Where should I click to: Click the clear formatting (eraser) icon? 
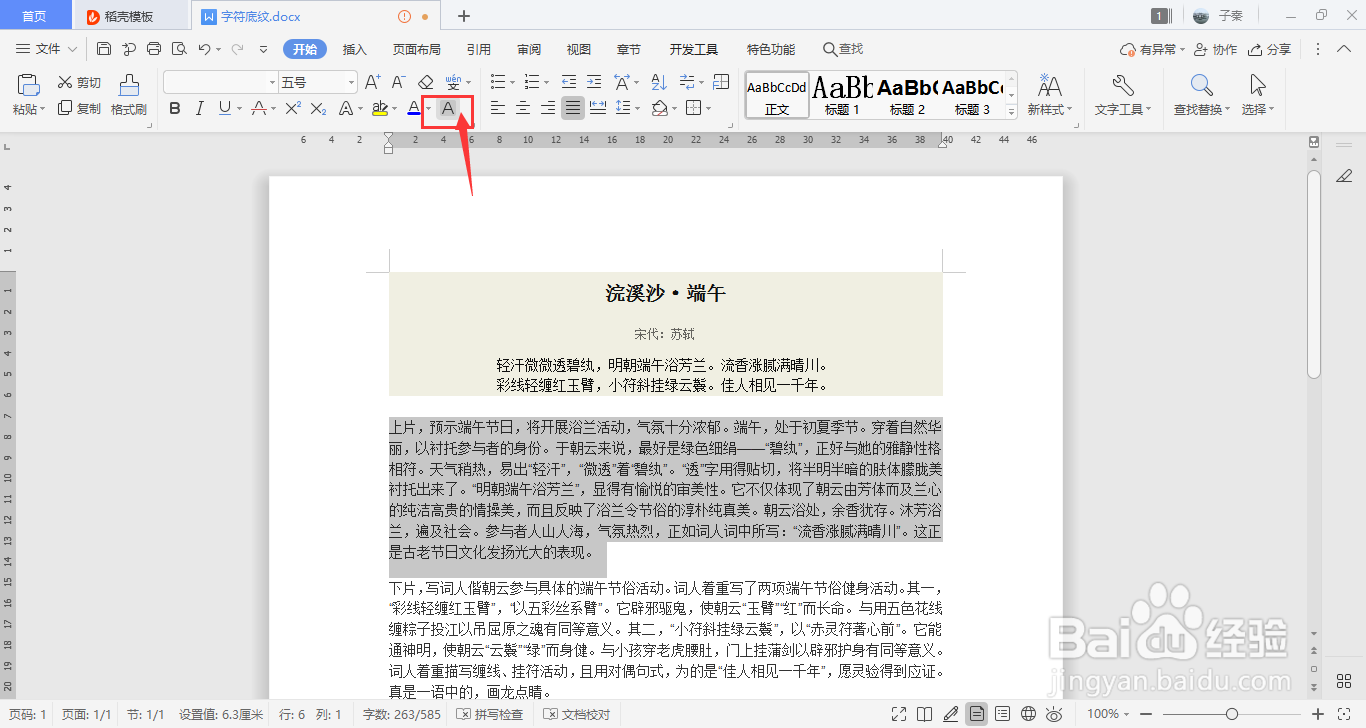click(x=424, y=81)
